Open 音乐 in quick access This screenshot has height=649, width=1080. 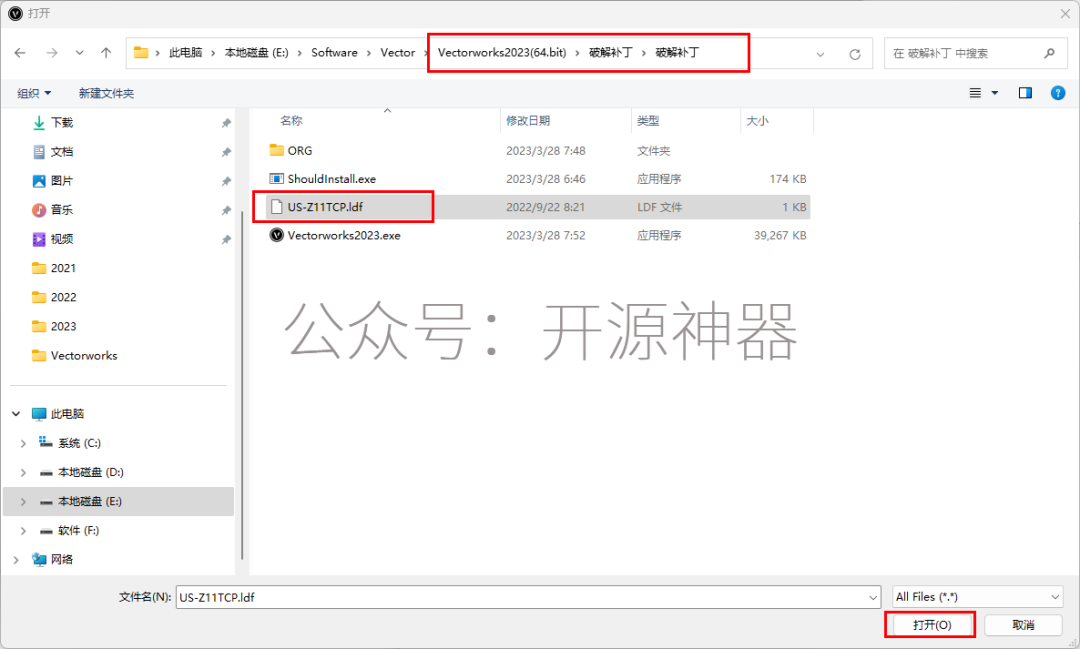pyautogui.click(x=62, y=209)
